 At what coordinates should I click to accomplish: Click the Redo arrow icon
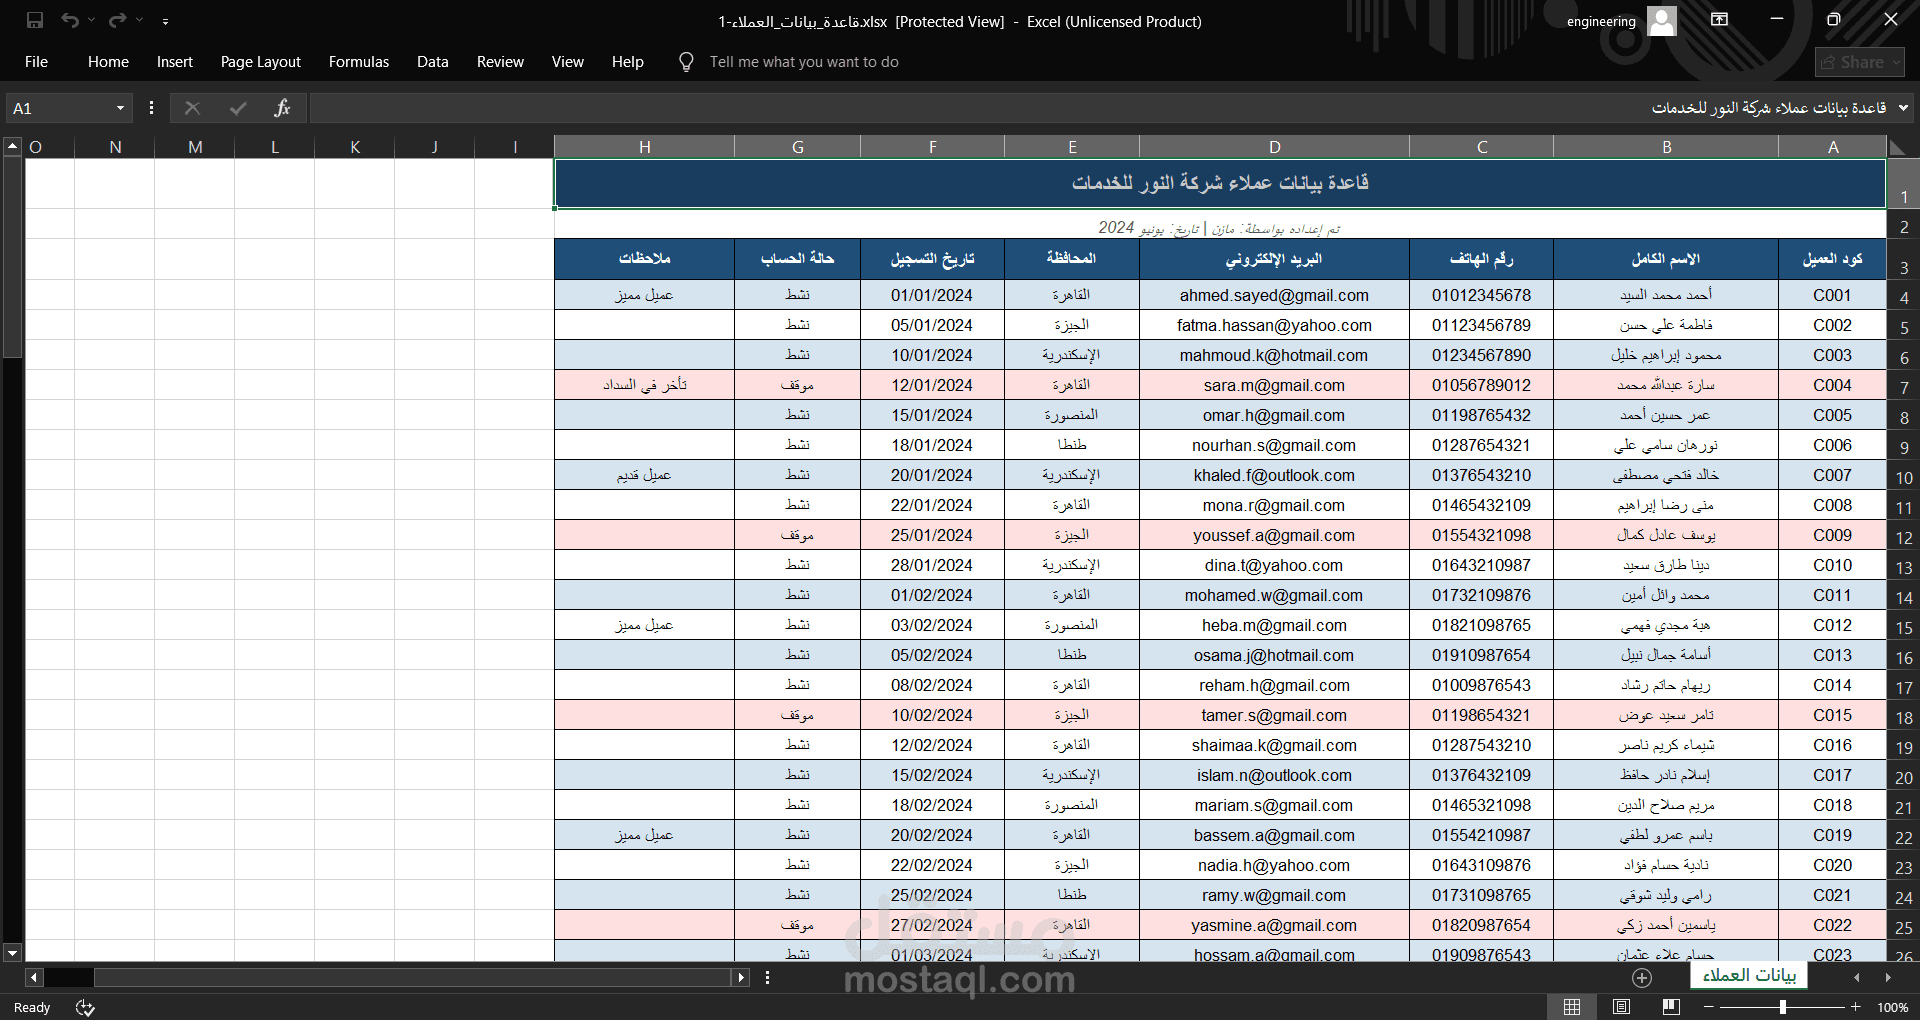[x=117, y=20]
